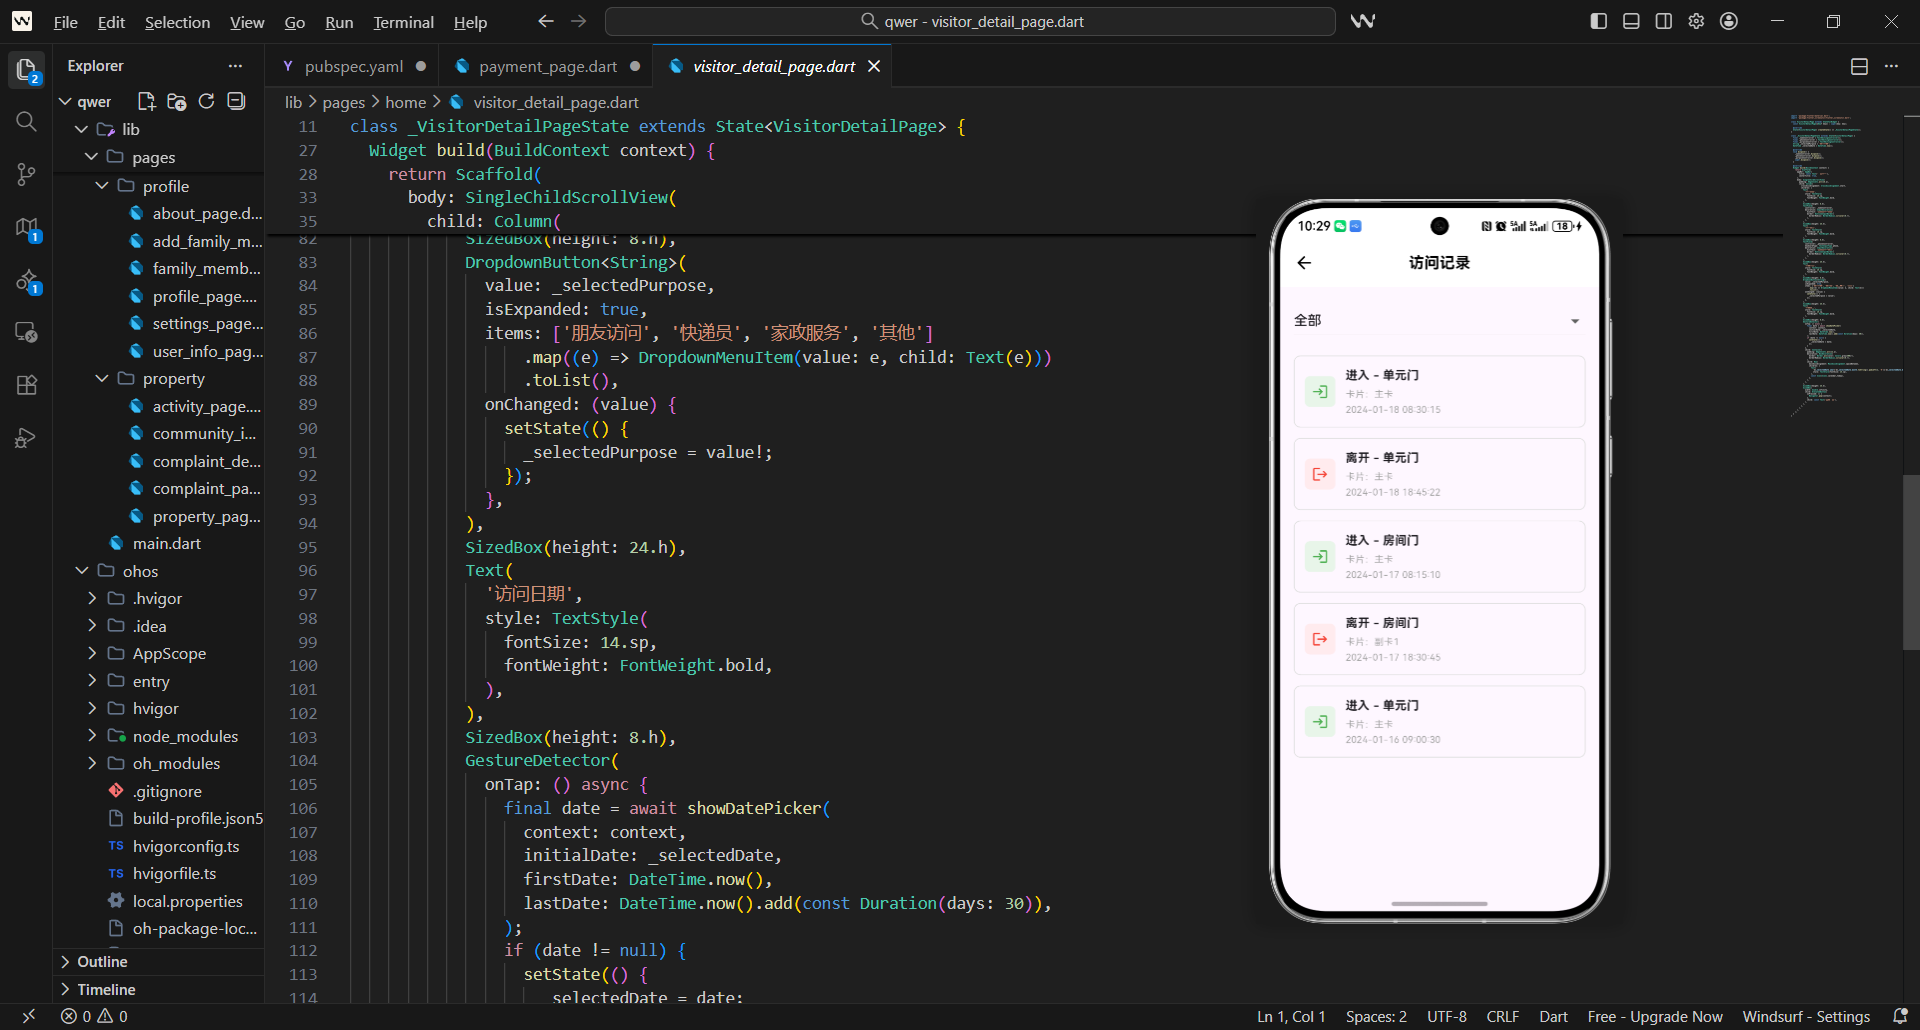Split the editor right

click(1859, 66)
